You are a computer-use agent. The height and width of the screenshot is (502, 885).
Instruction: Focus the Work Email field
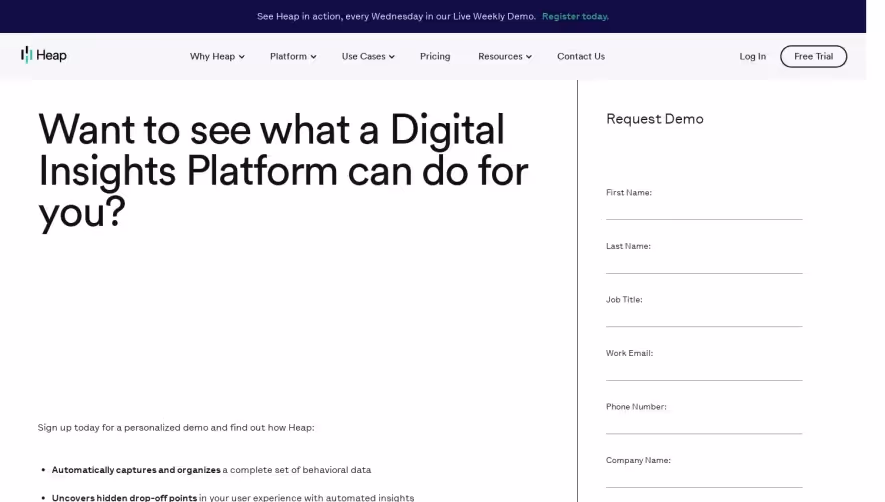(x=704, y=370)
